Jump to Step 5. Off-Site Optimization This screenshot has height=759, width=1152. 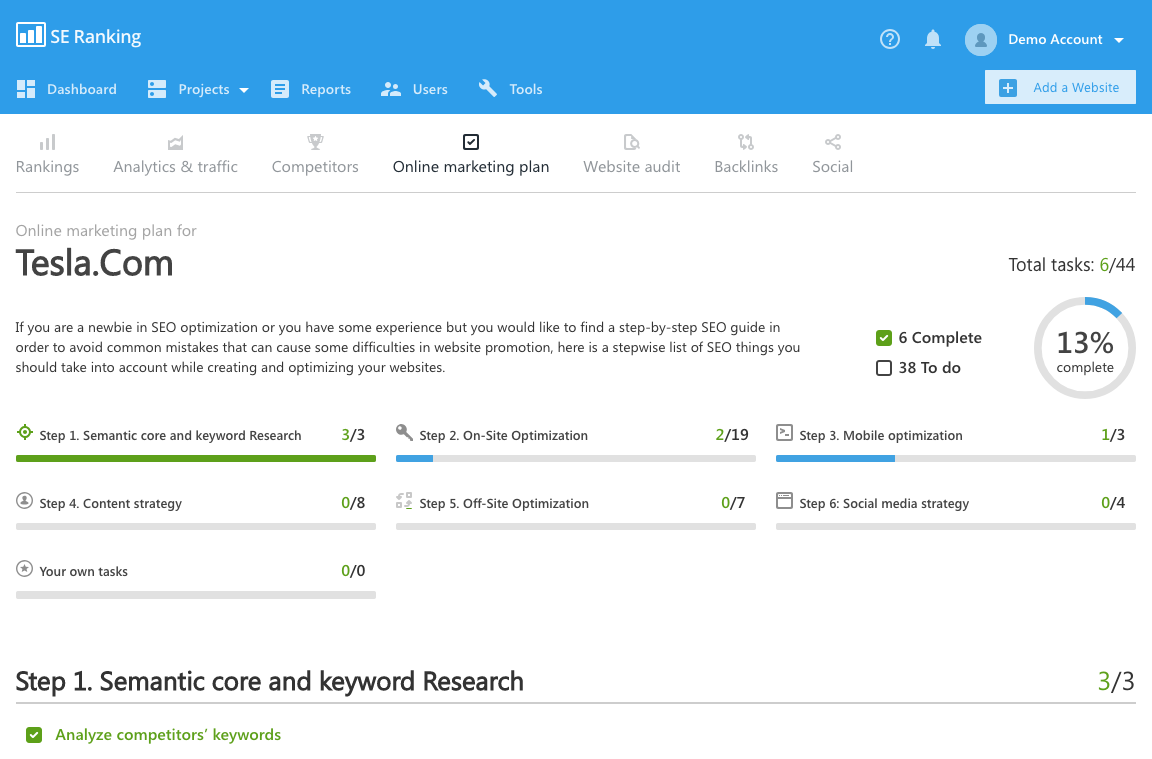point(504,503)
